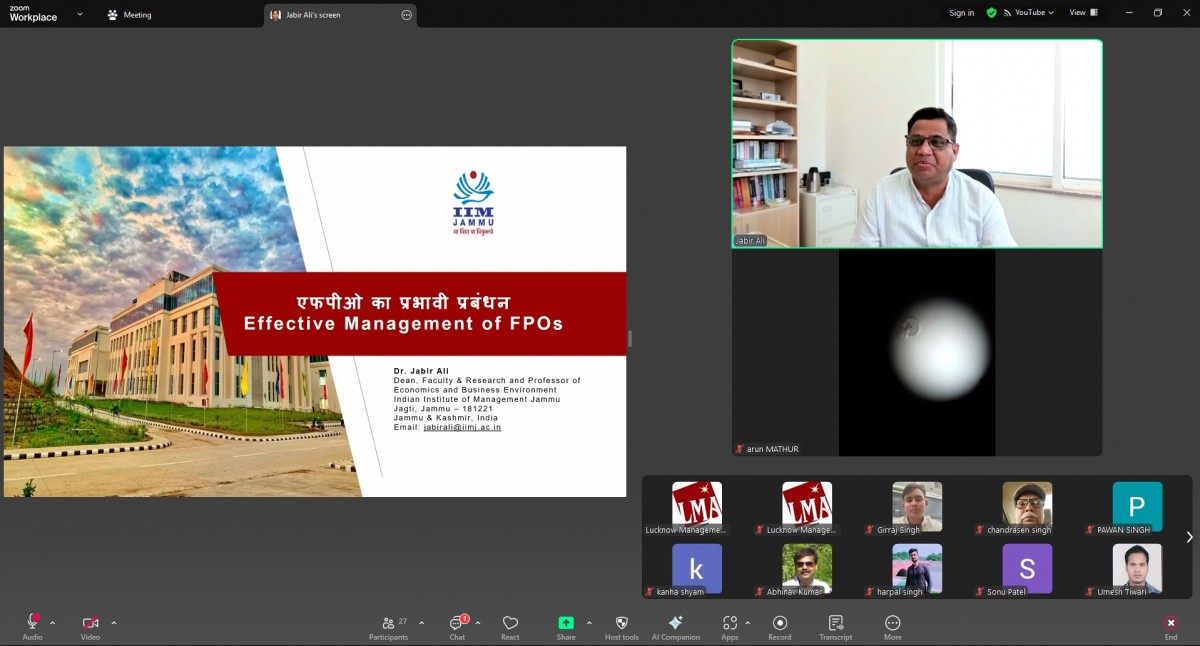Viewport: 1200px width, 646px height.
Task: Select the Meeting tab
Action: [x=129, y=15]
